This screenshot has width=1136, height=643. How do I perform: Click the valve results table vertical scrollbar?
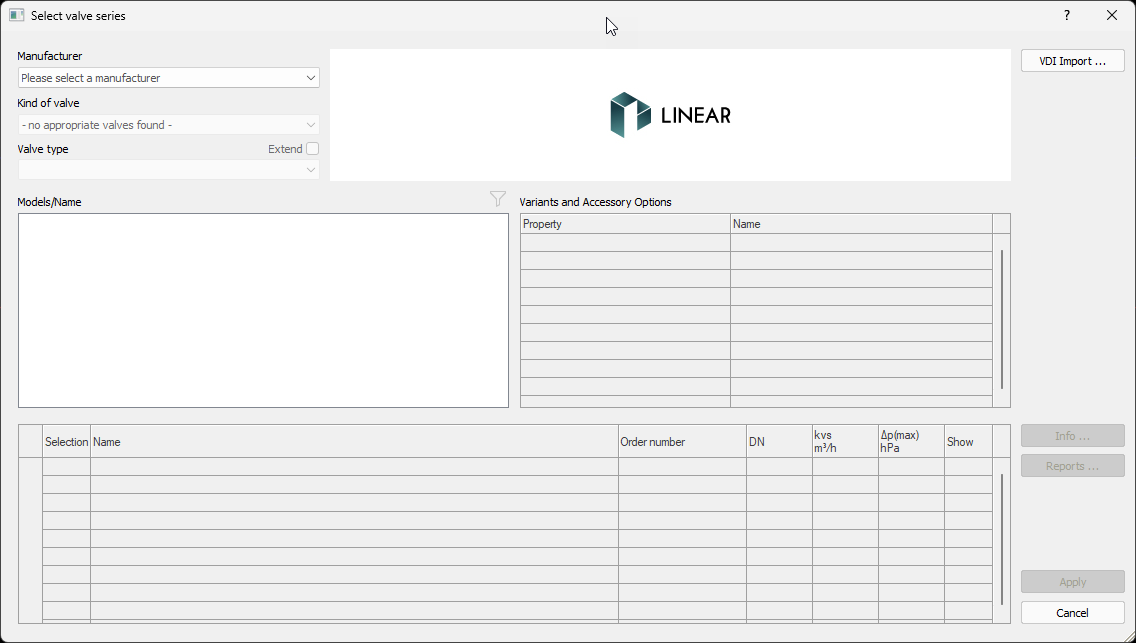(1002, 539)
